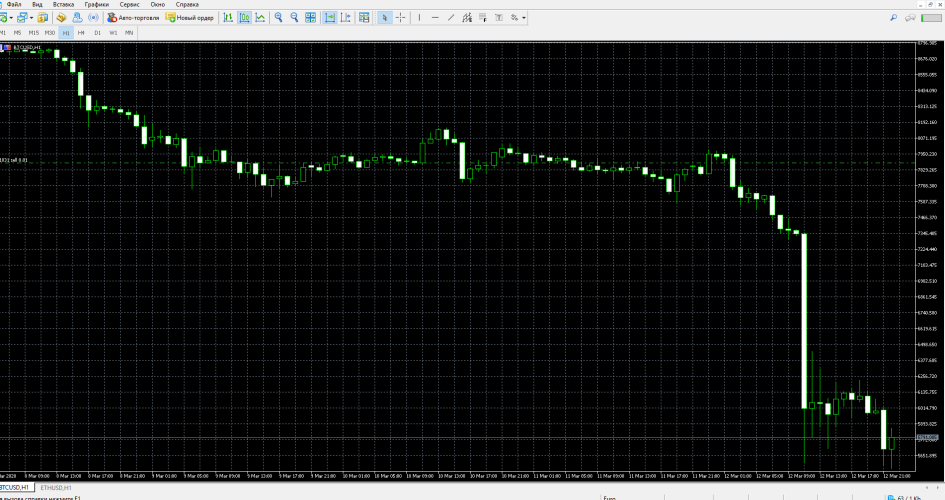Viewport: 945px width, 500px height.
Task: Toggle the candlestick chart mode
Action: click(x=244, y=17)
